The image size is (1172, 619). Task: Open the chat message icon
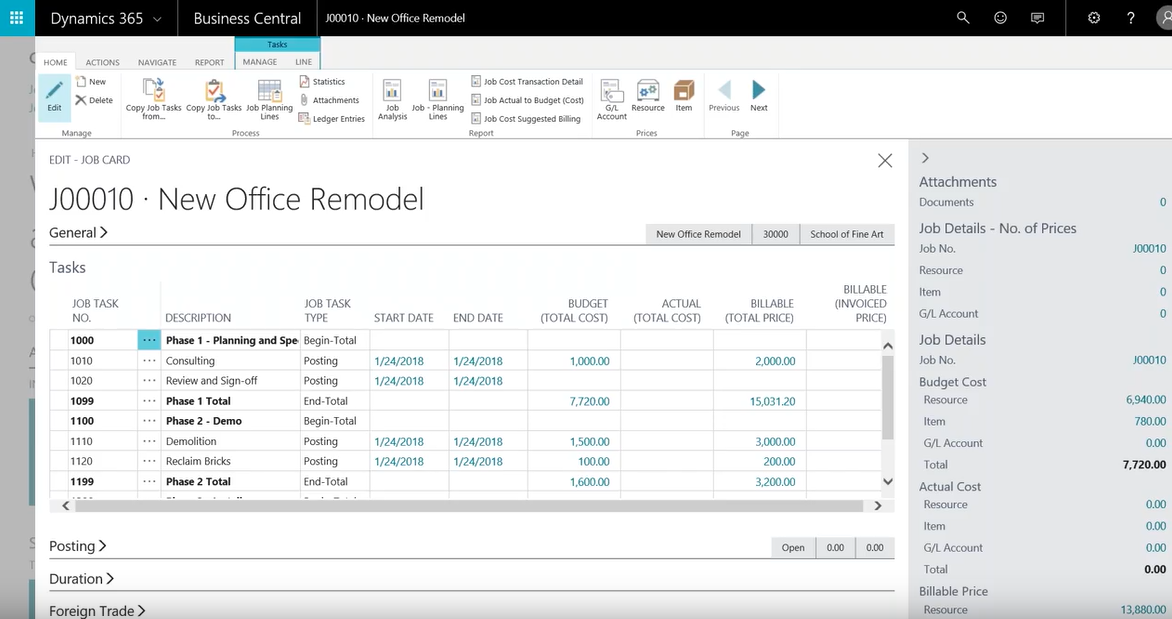pyautogui.click(x=1037, y=17)
